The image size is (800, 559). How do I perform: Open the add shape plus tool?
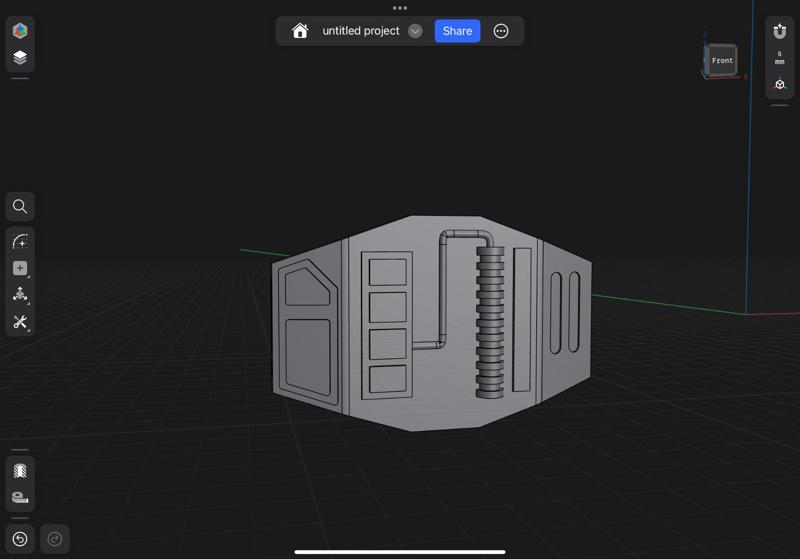20,268
